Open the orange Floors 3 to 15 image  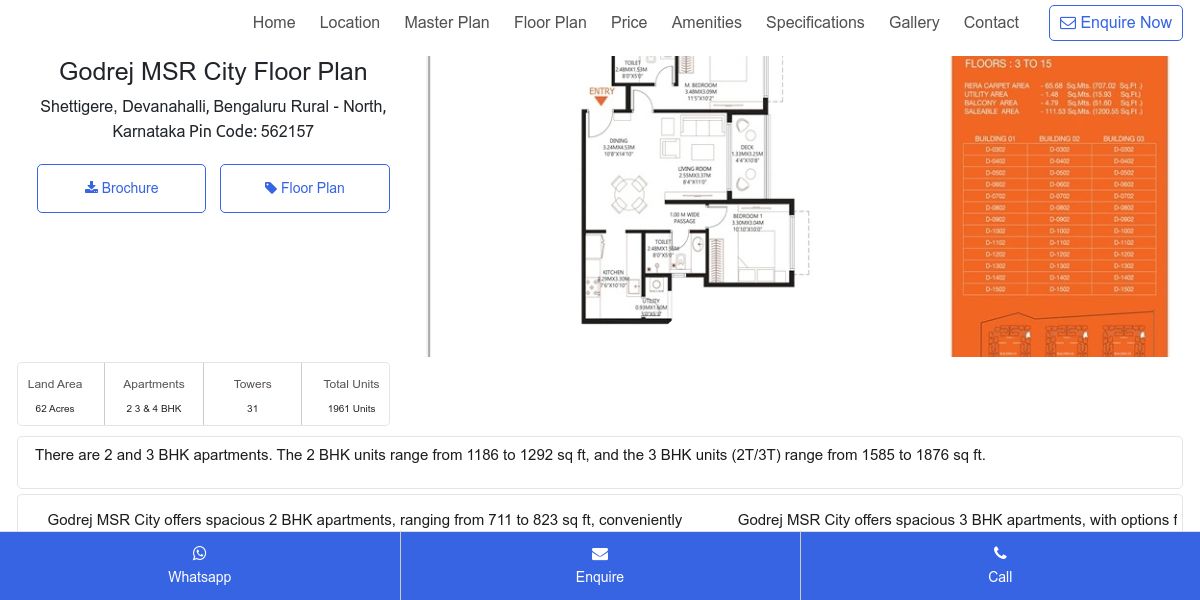1060,206
